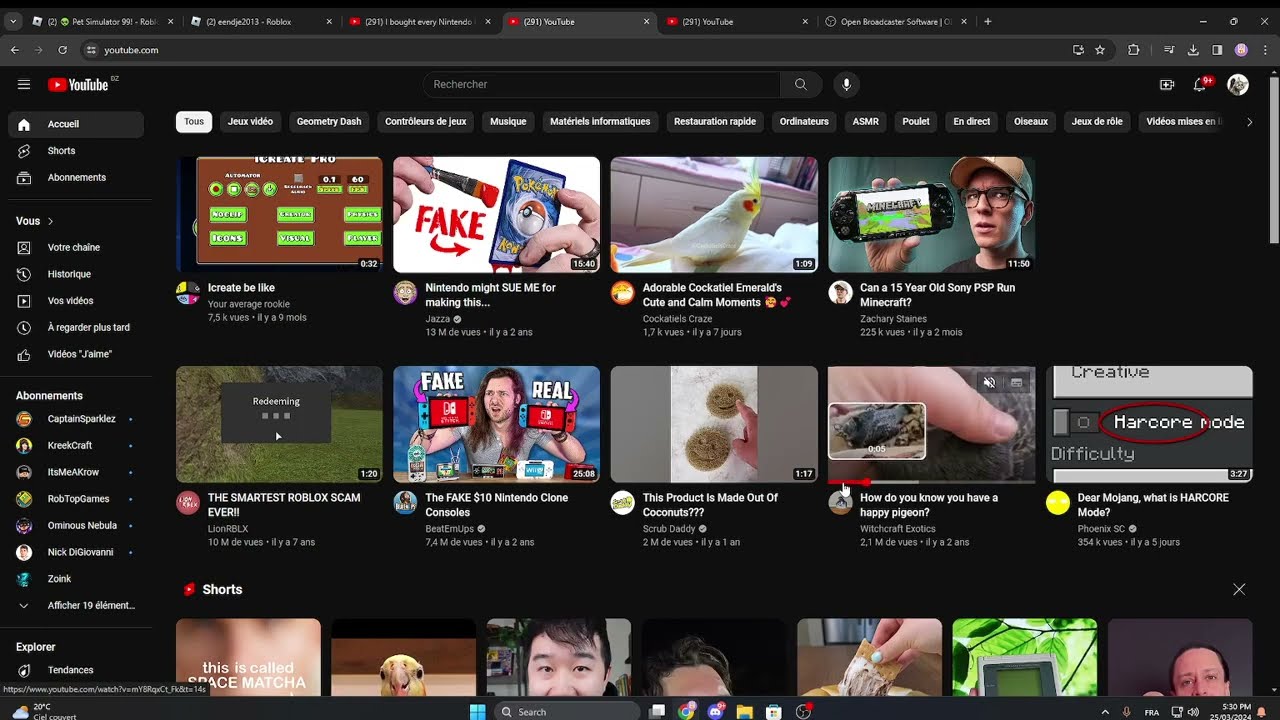The height and width of the screenshot is (720, 1280).
Task: Open Chrome downloads icon
Action: click(x=1193, y=50)
